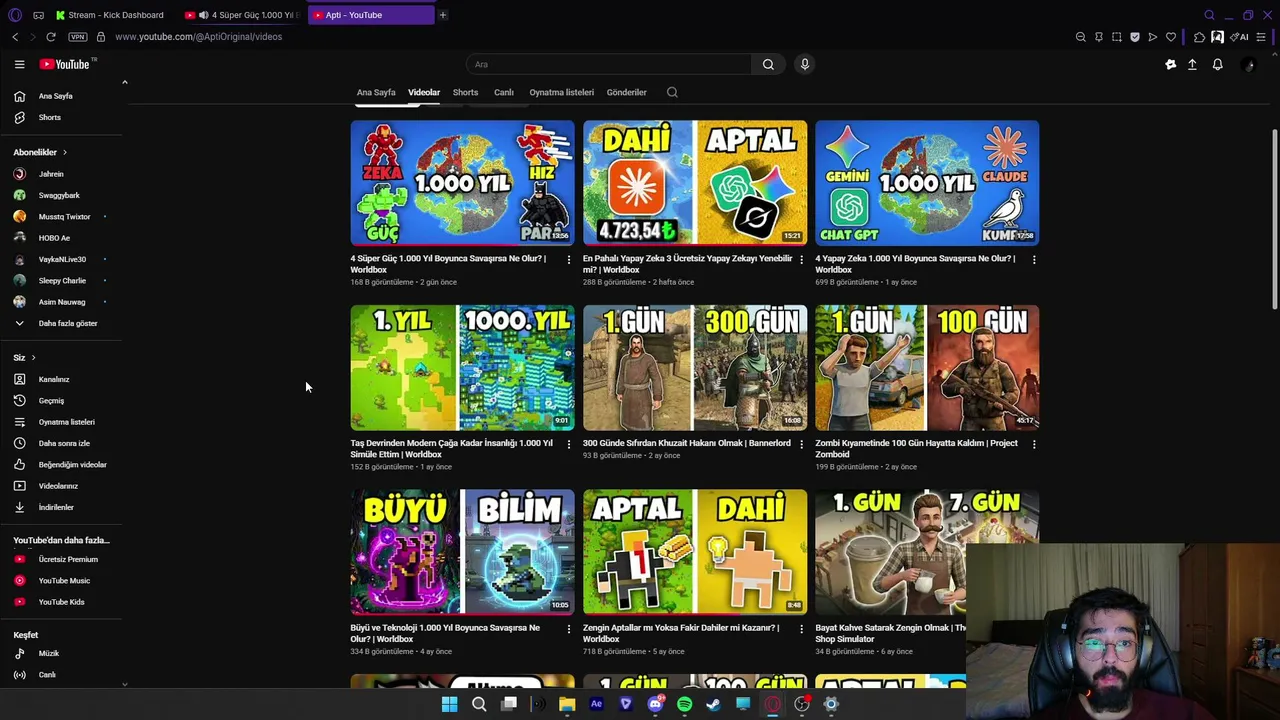
Task: Open 'Büyü ve Teknoloji 1.000 Yıl' video title
Action: (445, 634)
